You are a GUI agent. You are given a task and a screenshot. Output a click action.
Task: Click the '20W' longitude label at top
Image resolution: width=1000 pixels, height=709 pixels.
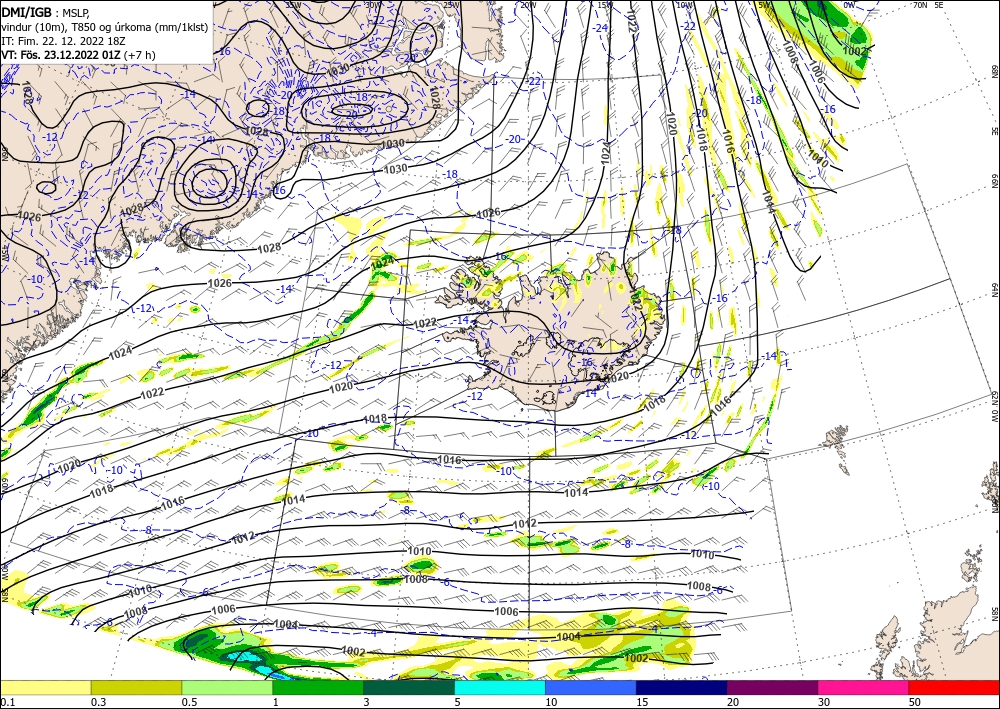pos(527,5)
